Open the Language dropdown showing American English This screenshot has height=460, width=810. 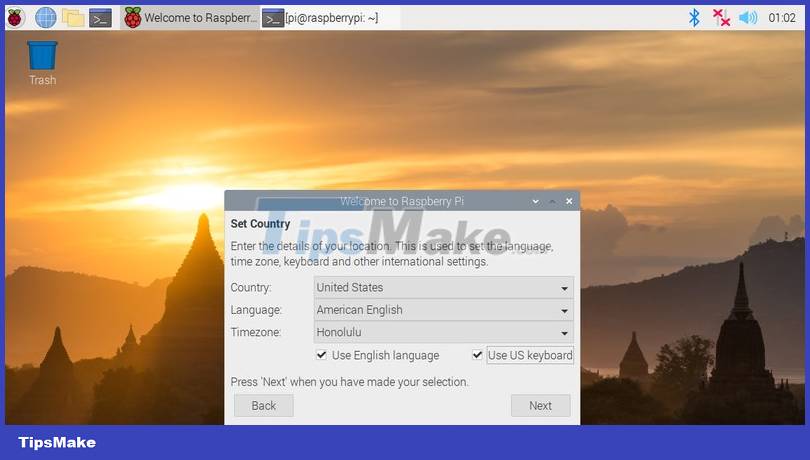pos(443,310)
